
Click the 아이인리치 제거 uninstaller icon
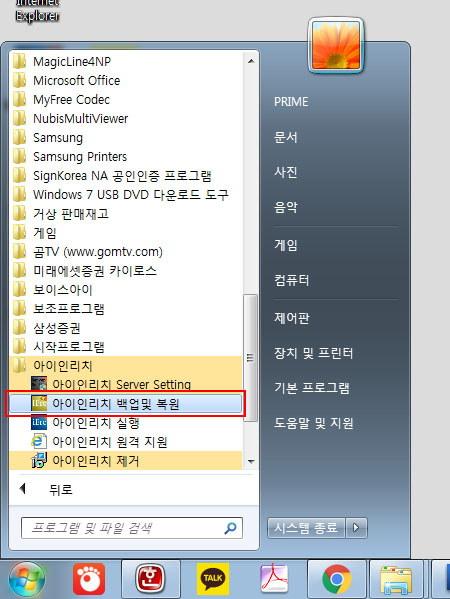[39, 460]
